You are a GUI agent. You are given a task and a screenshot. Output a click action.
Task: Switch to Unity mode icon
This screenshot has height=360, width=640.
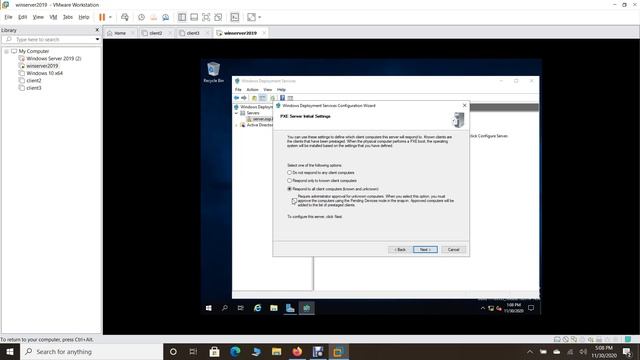point(218,17)
